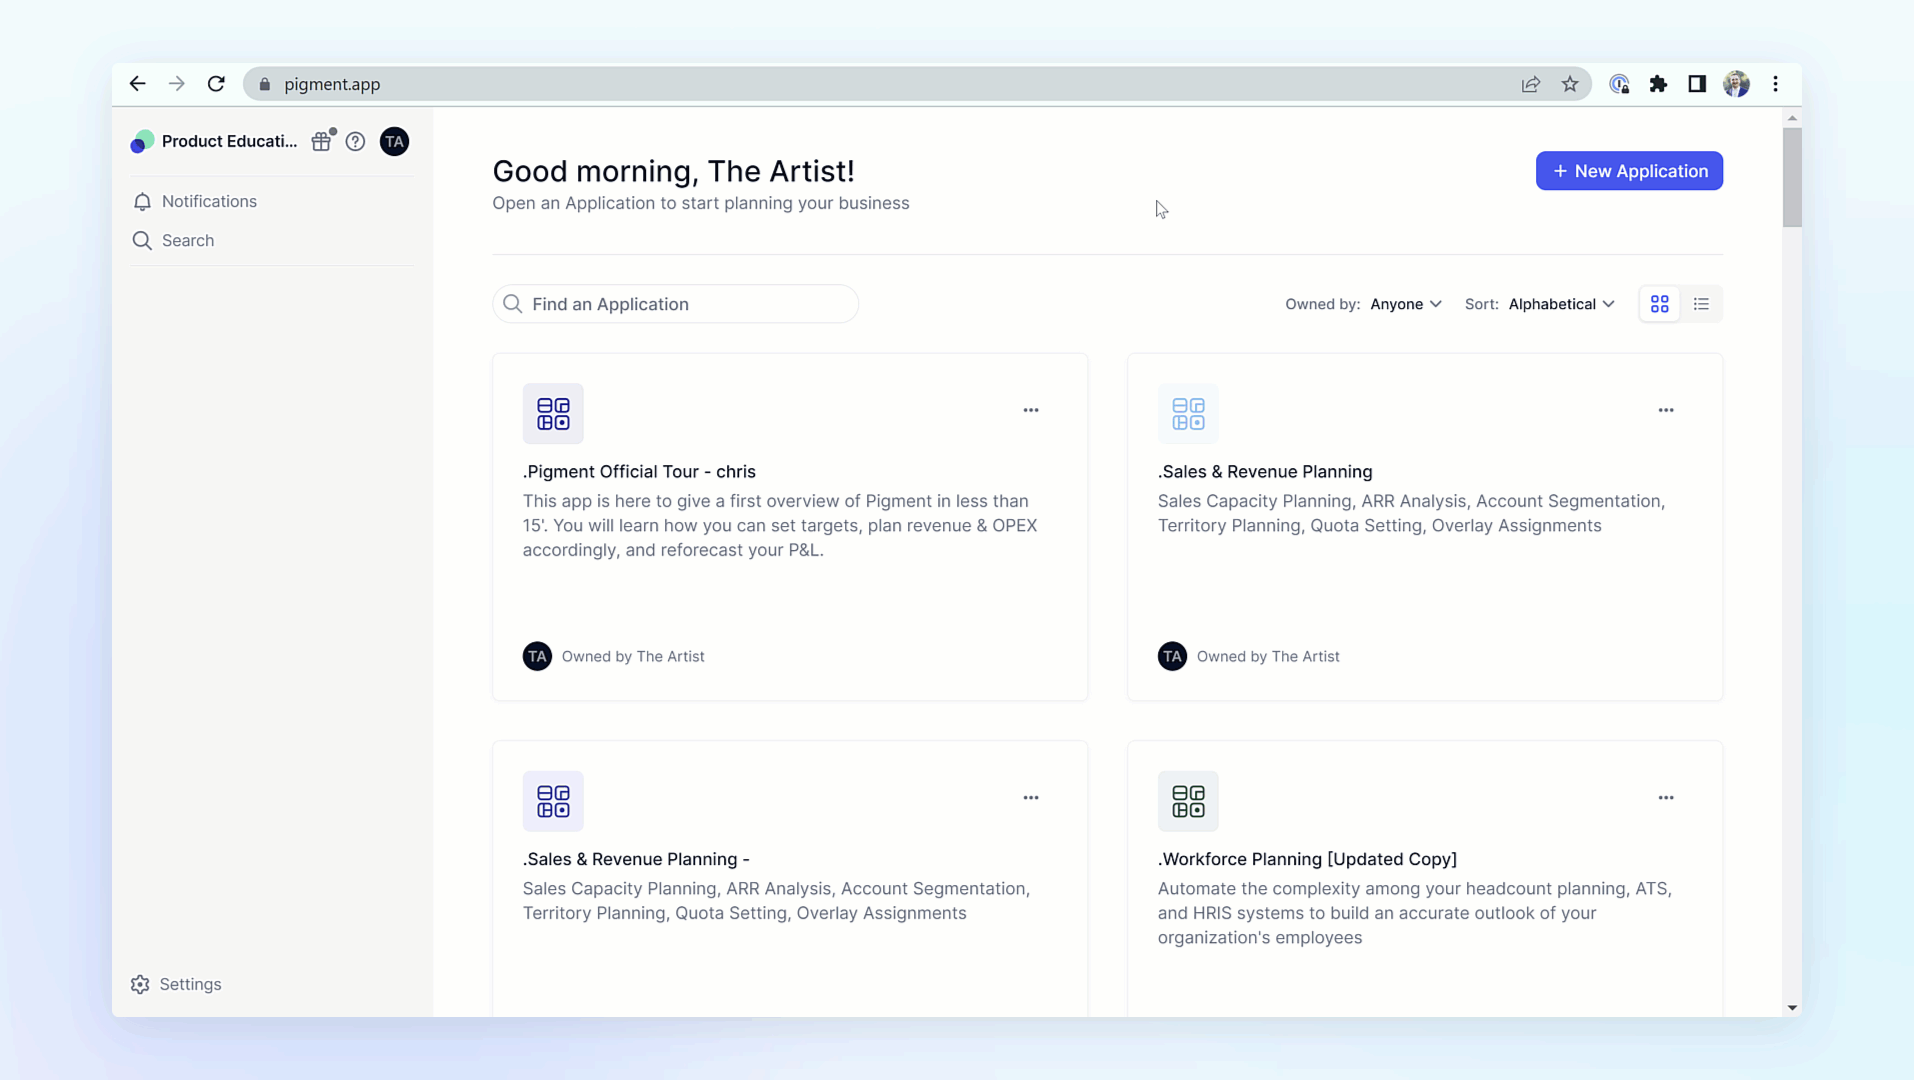The height and width of the screenshot is (1080, 1914).
Task: Switch to list view
Action: [1701, 304]
